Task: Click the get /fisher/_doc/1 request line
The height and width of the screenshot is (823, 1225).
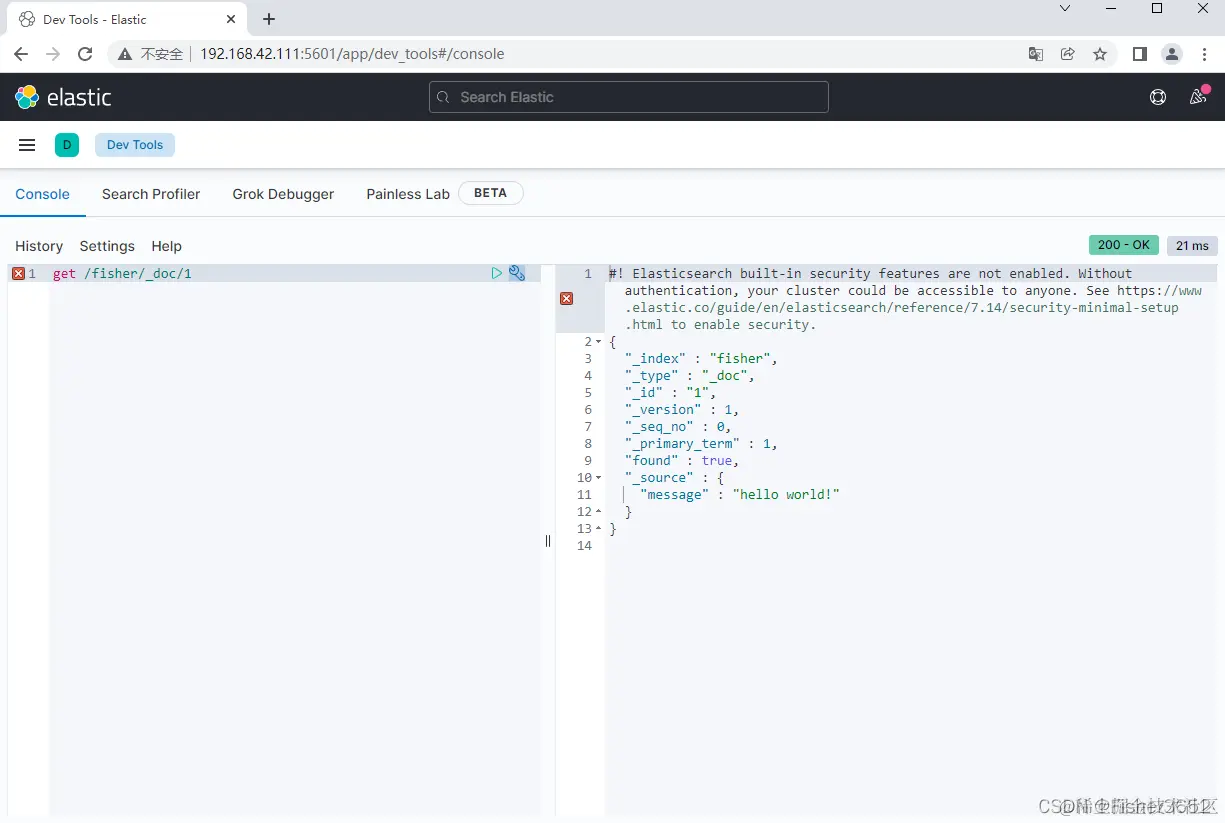Action: point(122,273)
